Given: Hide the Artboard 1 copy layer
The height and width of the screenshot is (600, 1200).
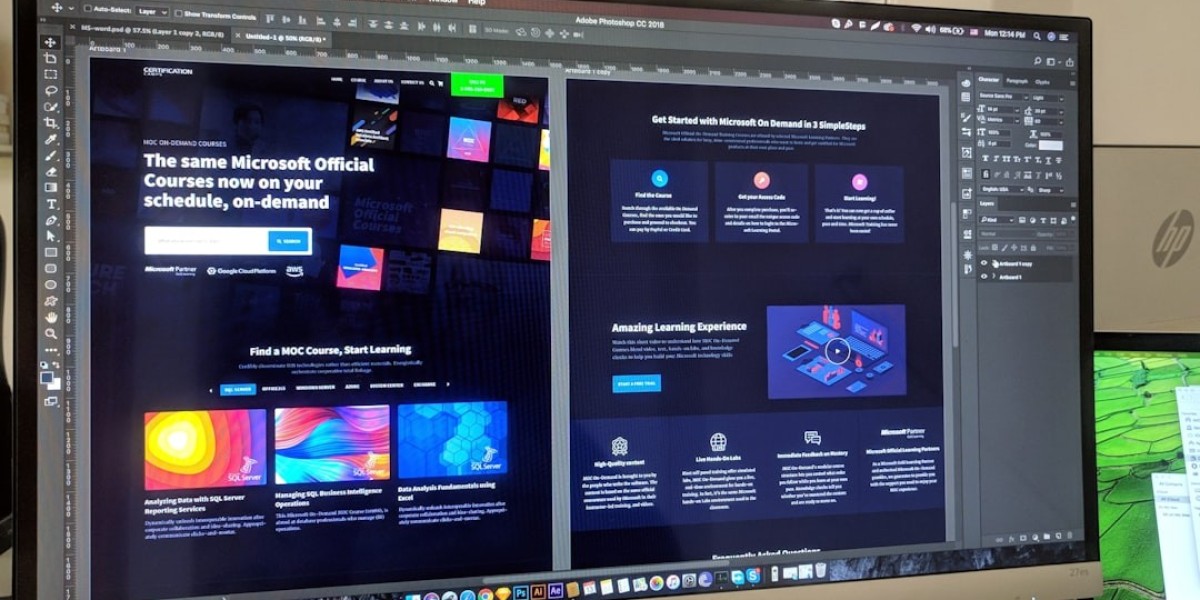Looking at the screenshot, I should coord(984,263).
